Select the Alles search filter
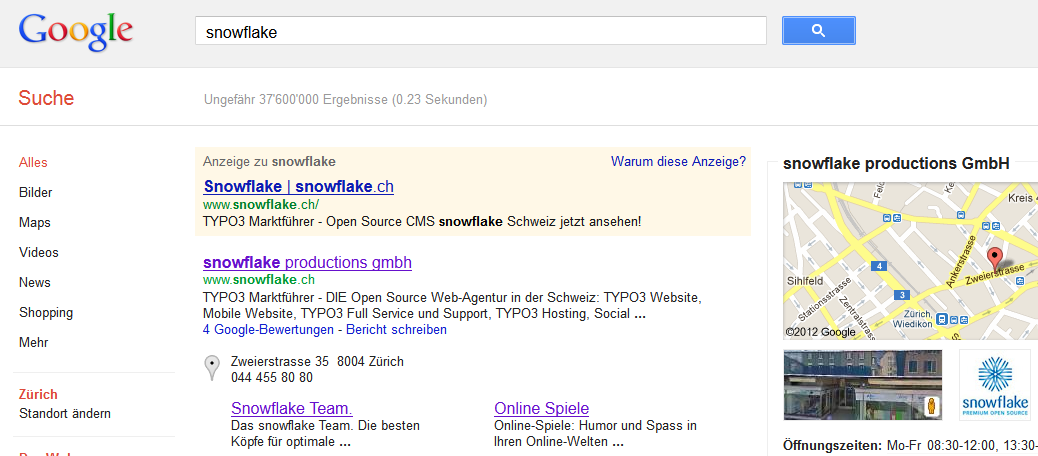This screenshot has height=456, width=1038. pos(33,162)
